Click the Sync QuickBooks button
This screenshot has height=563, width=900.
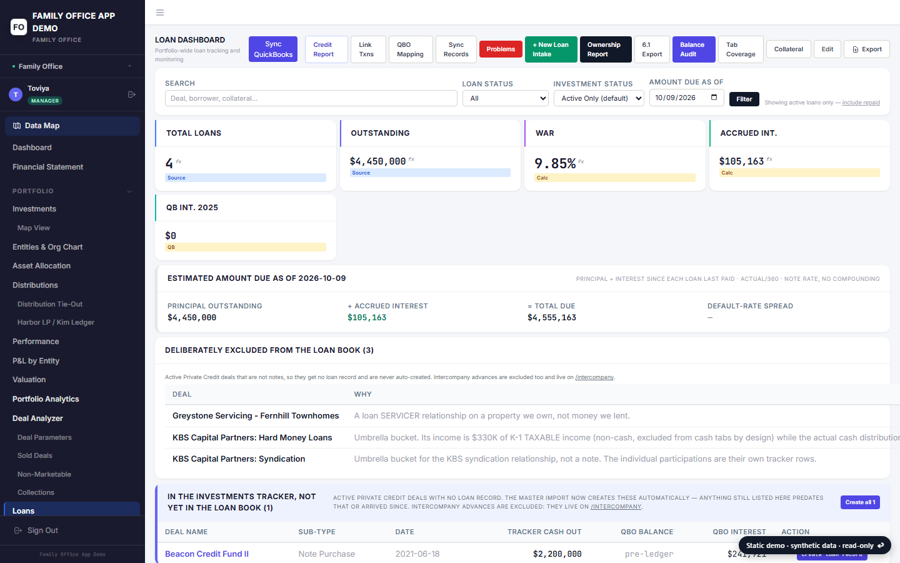tap(273, 49)
